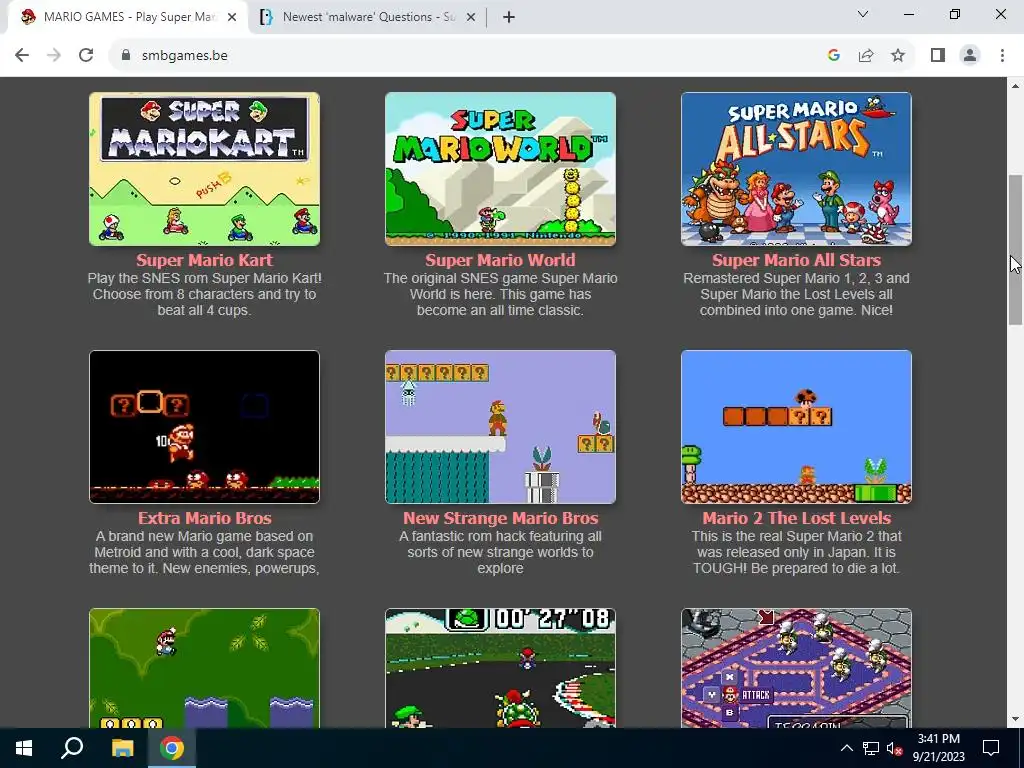The image size is (1024, 768).
Task: Click the scrollbar down arrow
Action: pyautogui.click(x=1015, y=720)
